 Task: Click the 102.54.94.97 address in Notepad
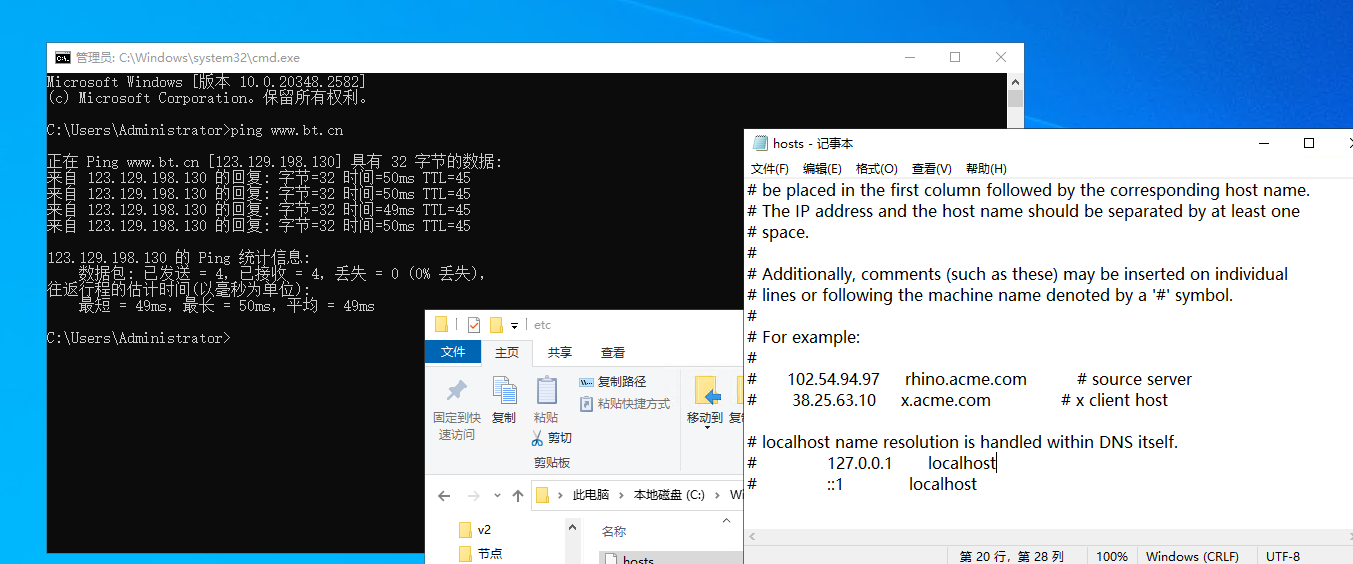833,379
